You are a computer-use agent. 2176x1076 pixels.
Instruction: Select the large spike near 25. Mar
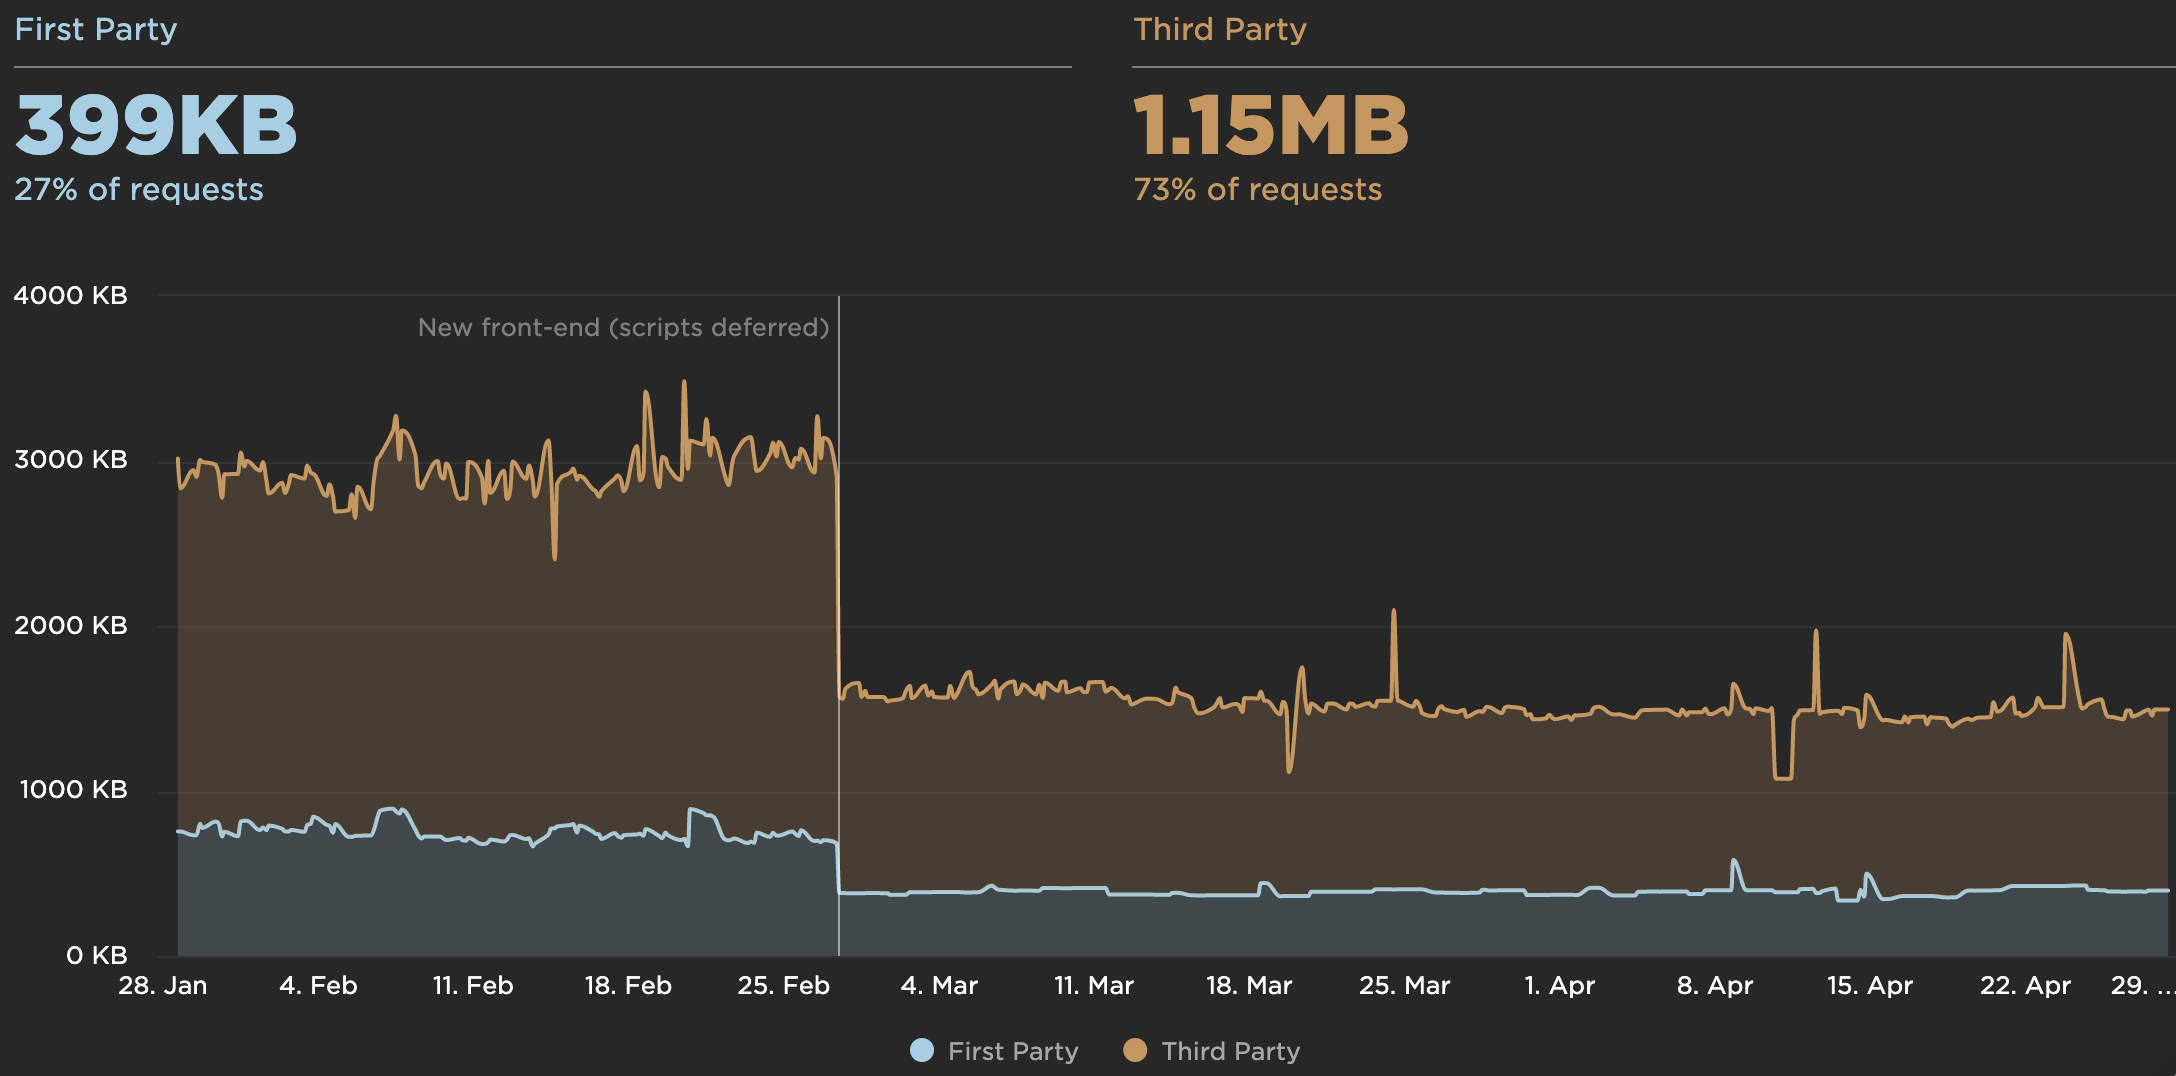(1394, 610)
